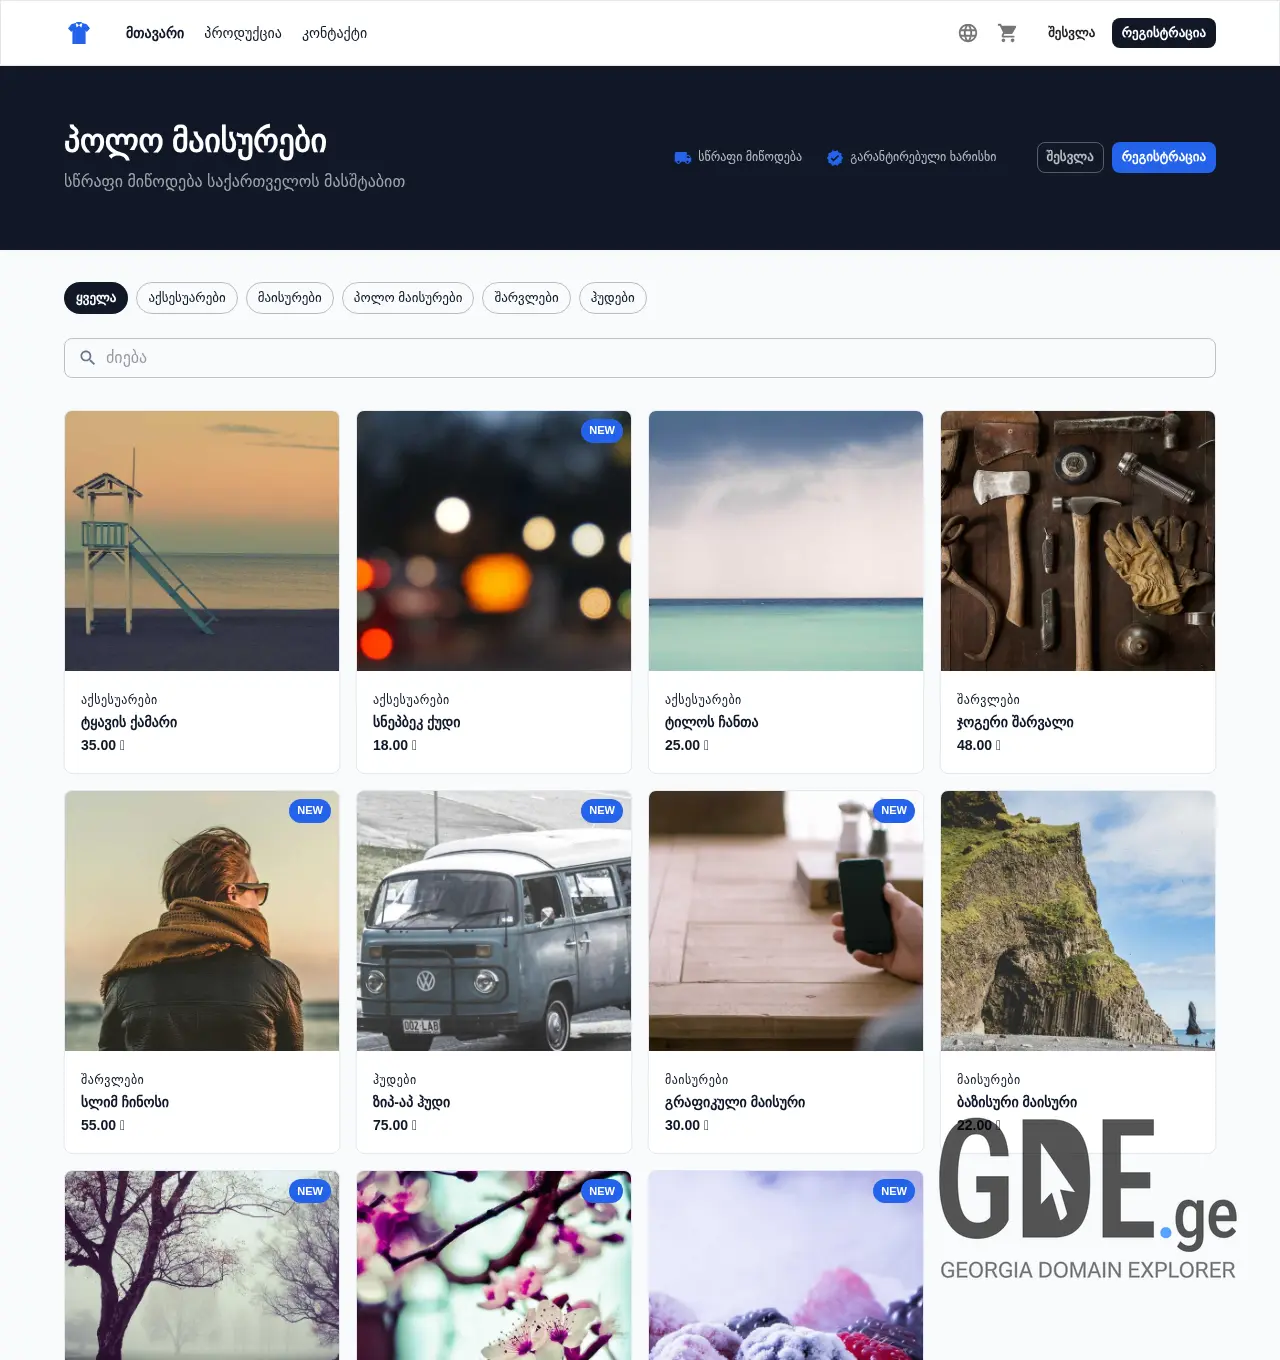Click the სწრაფი მიწოდება საქართველოს მასშტაბით subtitle
1280x1360 pixels.
click(235, 182)
